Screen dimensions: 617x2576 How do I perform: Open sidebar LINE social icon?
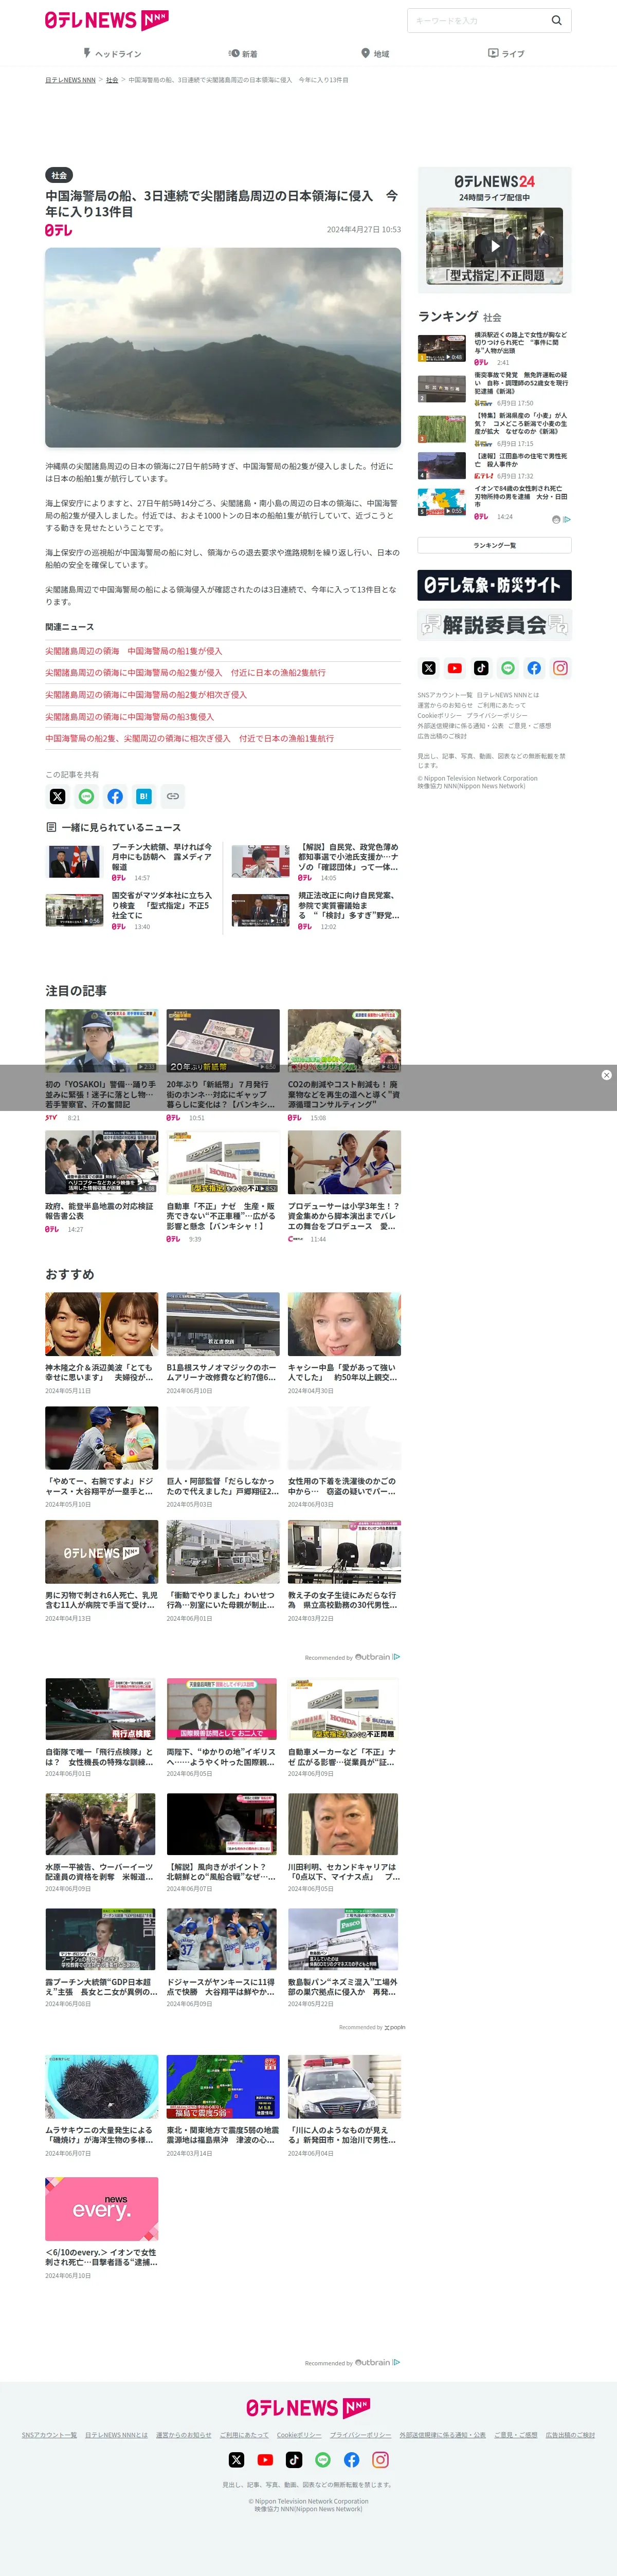coord(508,668)
